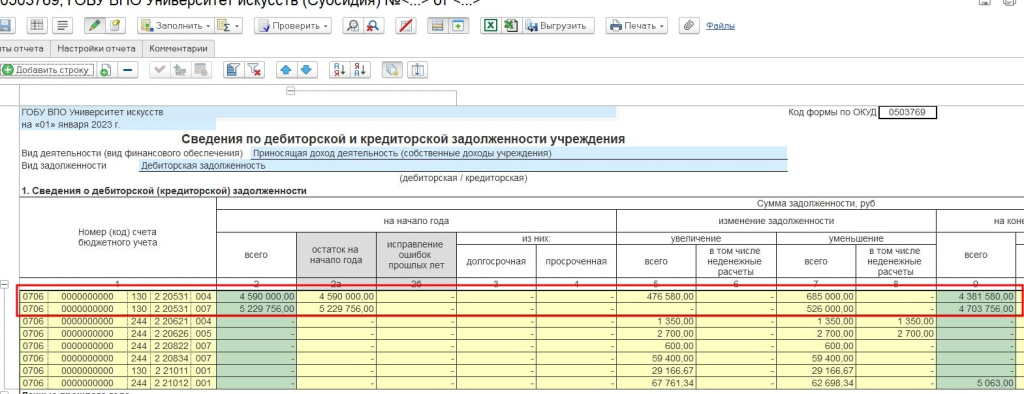Click the grayed checkmark icon

[x=158, y=70]
